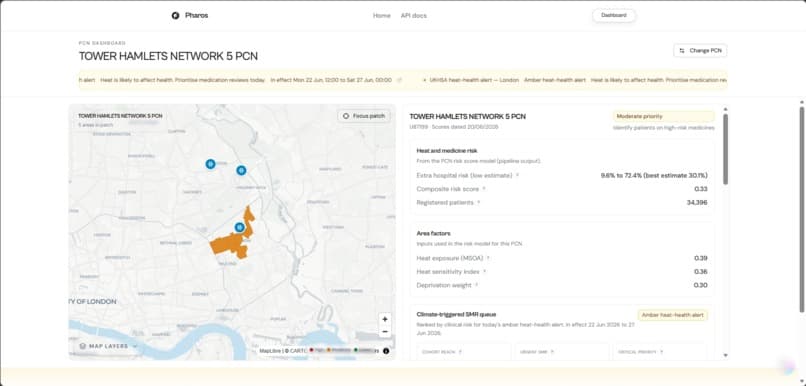The width and height of the screenshot is (806, 386).
Task: Select the leftmost blue practice marker on map
Action: coord(210,164)
